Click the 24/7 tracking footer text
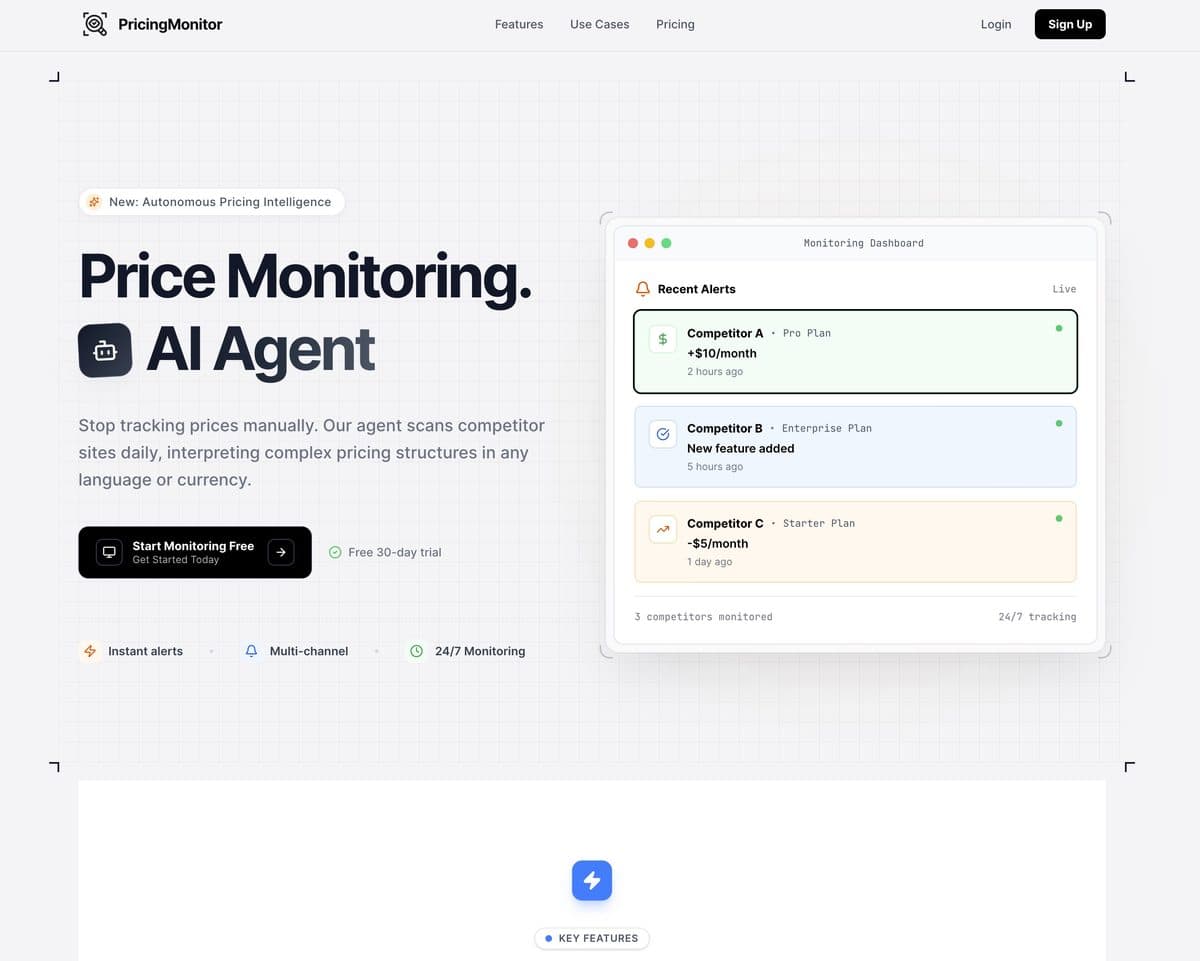 (x=1038, y=617)
